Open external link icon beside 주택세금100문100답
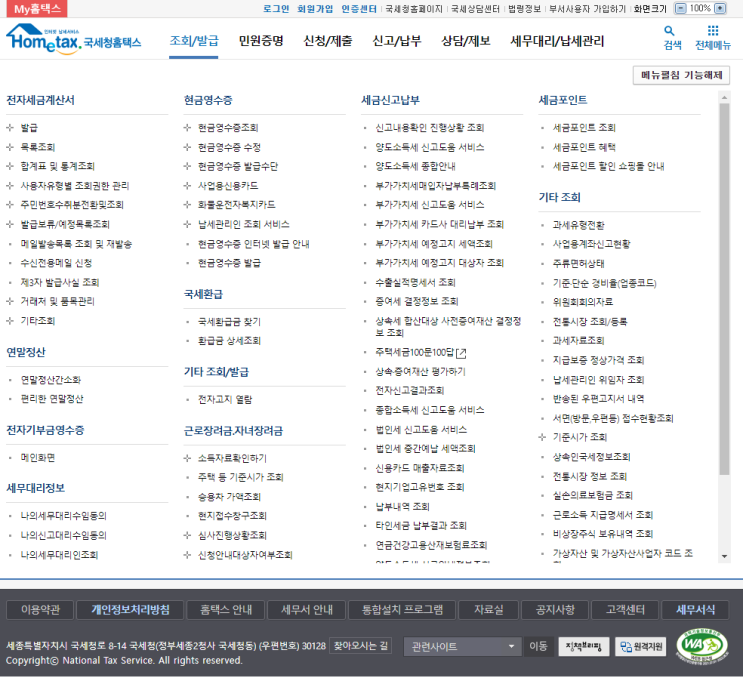743x678 pixels. pyautogui.click(x=461, y=353)
